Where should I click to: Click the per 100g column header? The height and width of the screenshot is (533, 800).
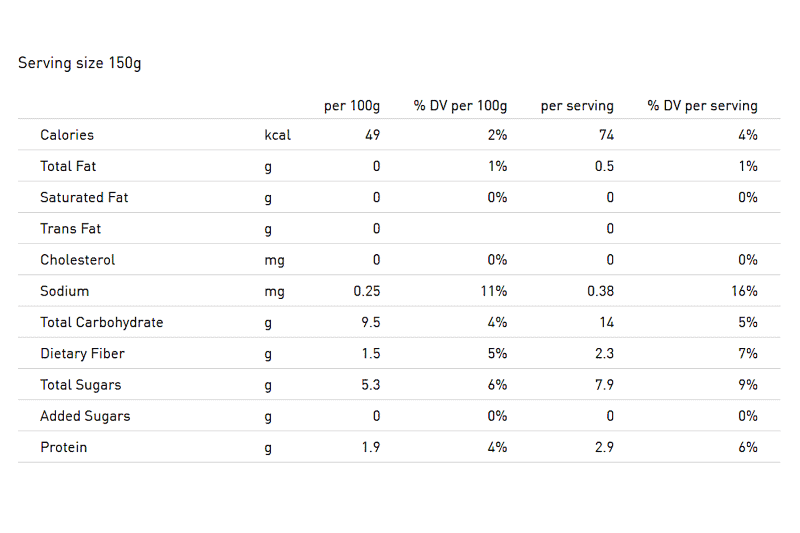pyautogui.click(x=352, y=105)
